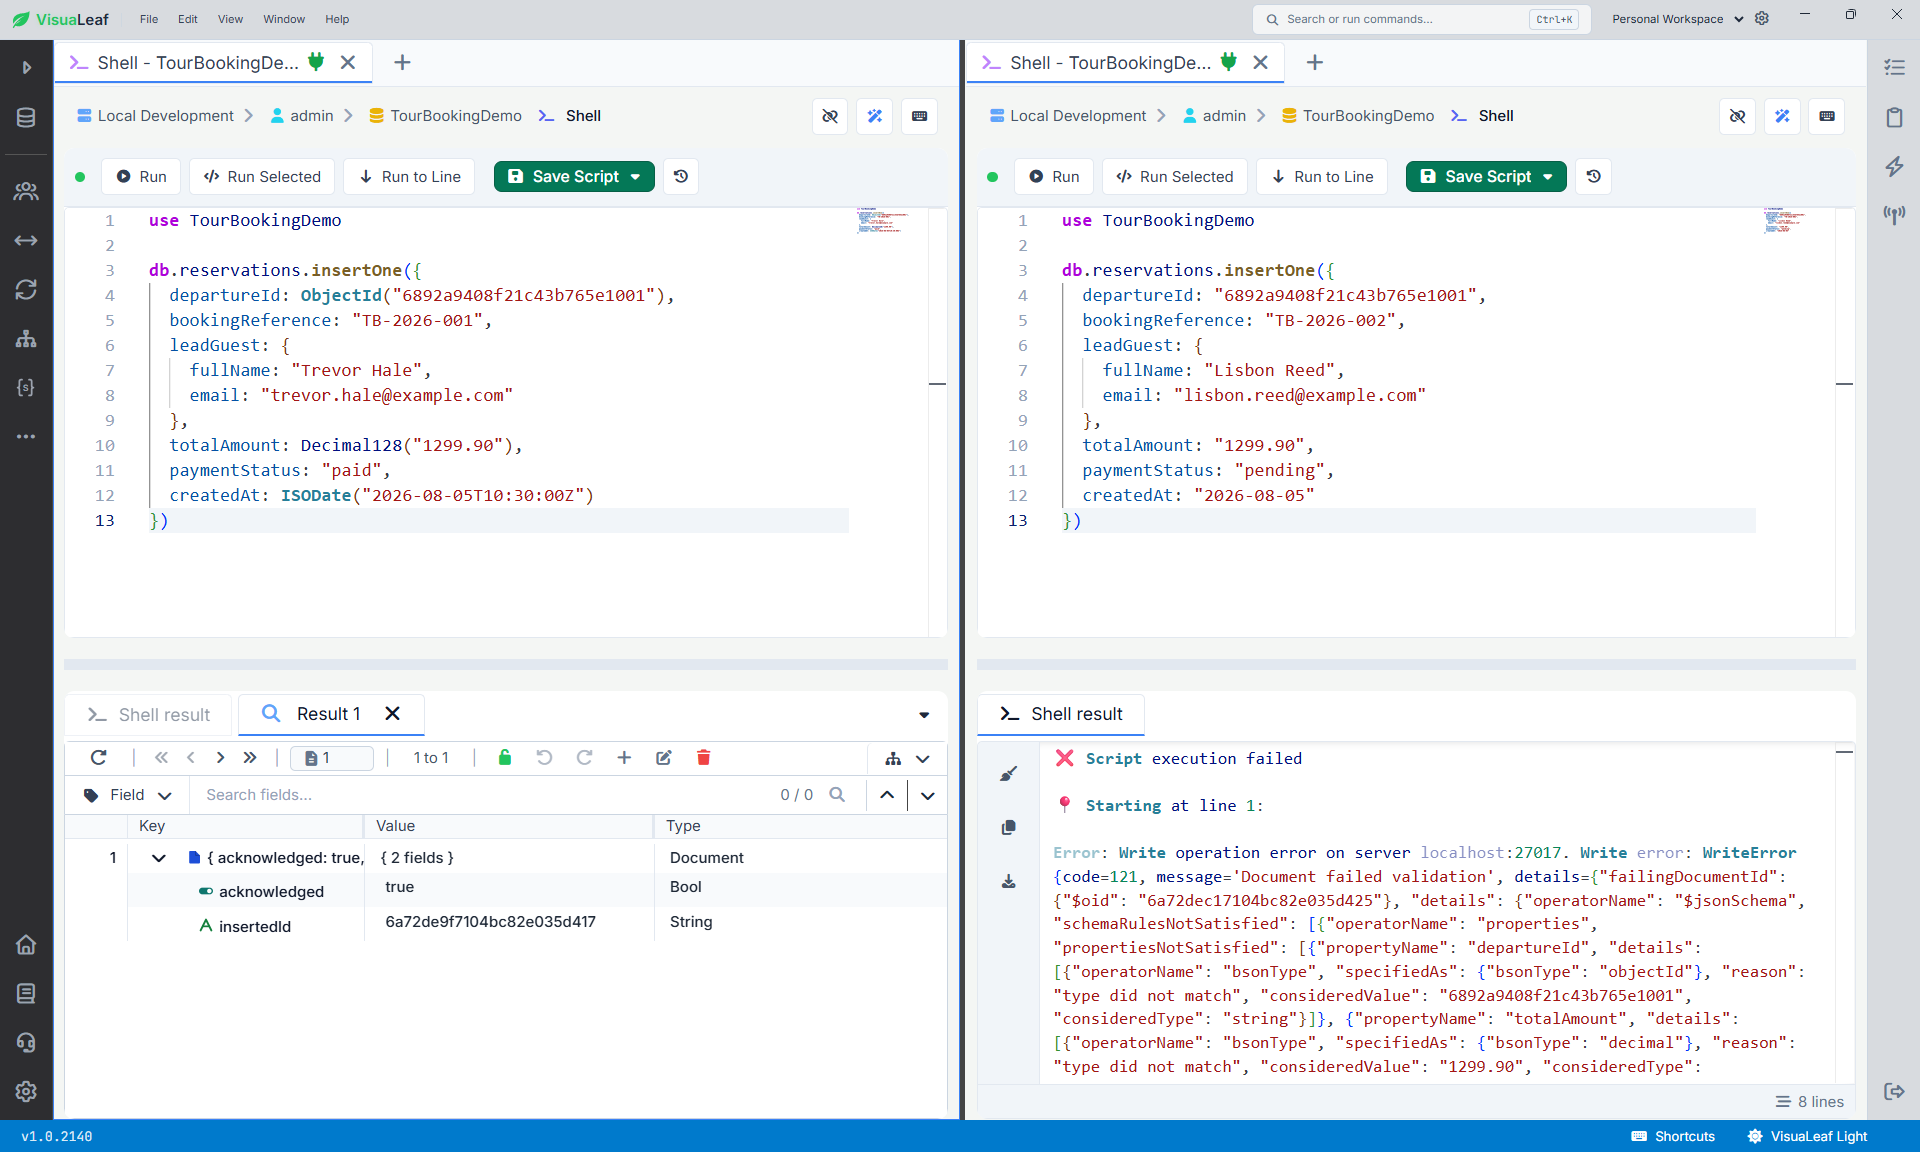Jump to next search match chevron
The height and width of the screenshot is (1152, 1920).
(x=928, y=796)
